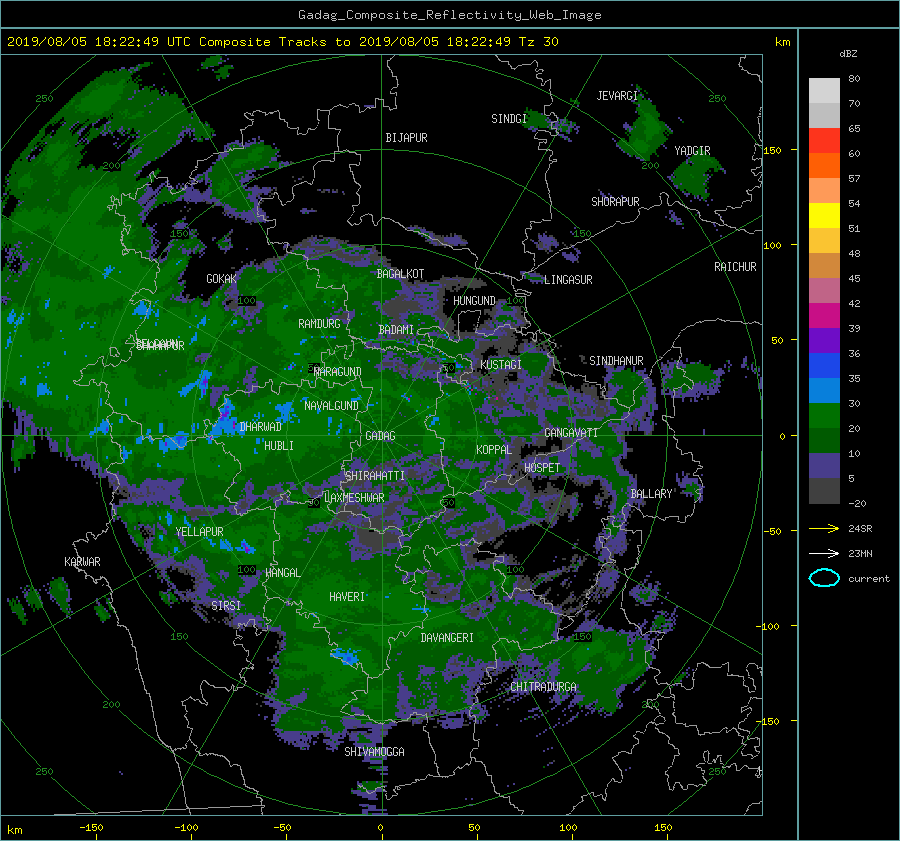Viewport: 900px width, 841px height.
Task: Click the 24SR yellow arrow legend icon
Action: click(824, 529)
